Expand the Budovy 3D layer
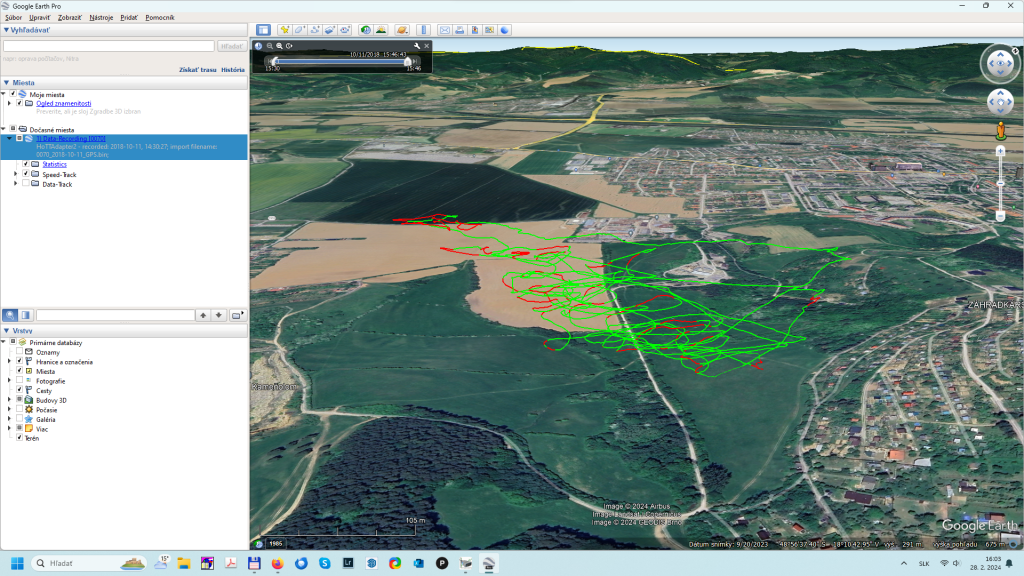 click(x=10, y=400)
